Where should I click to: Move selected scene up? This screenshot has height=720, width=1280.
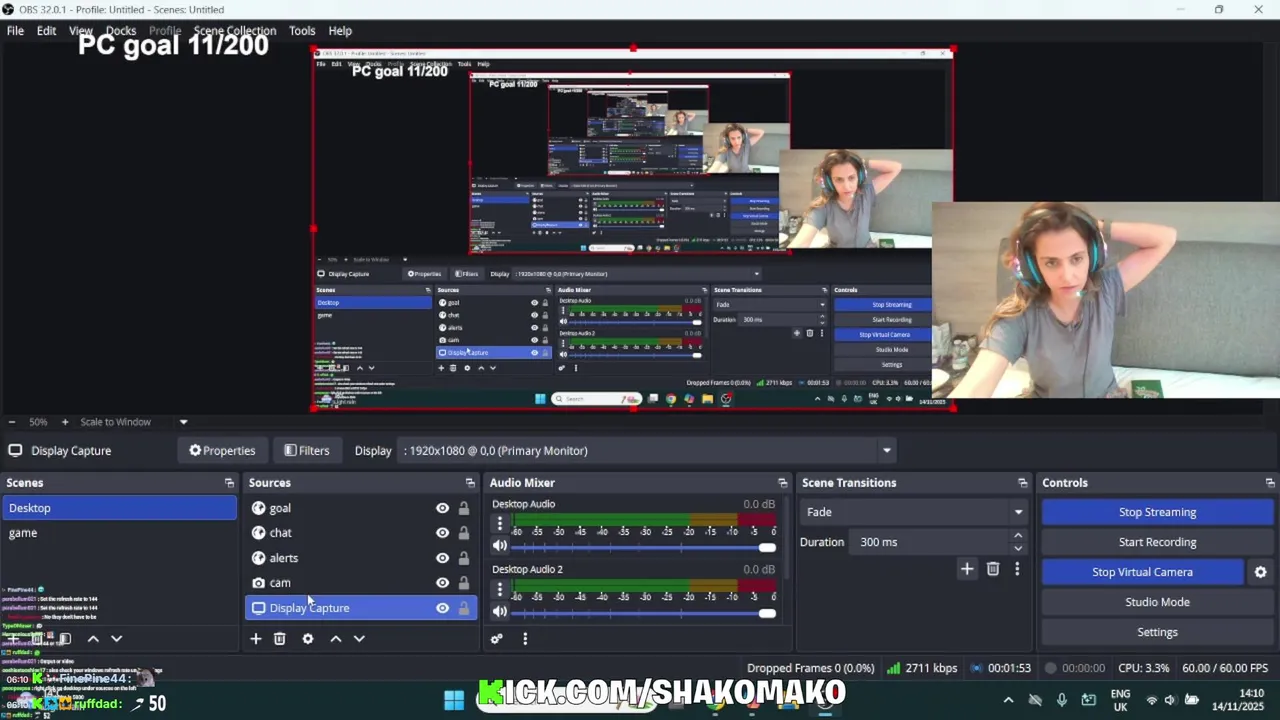point(93,639)
